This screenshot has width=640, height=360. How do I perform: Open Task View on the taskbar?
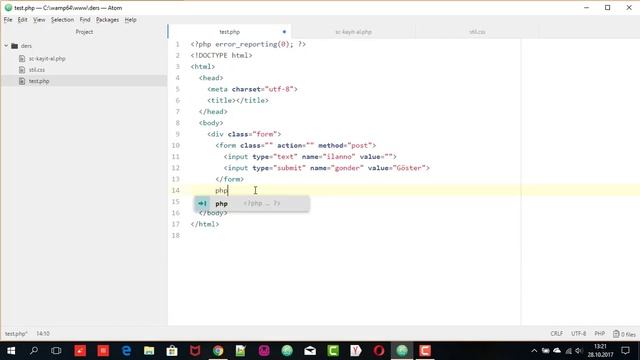[56, 351]
